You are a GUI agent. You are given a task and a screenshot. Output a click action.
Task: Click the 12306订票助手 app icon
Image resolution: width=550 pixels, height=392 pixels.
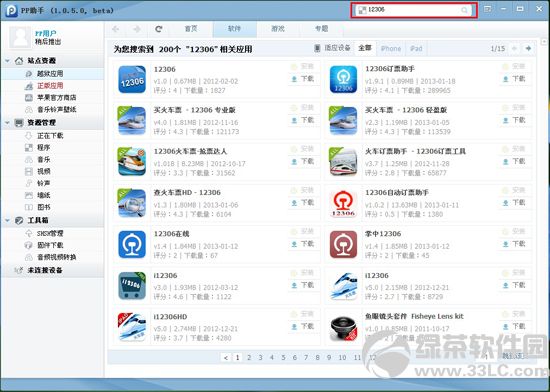tap(343, 80)
